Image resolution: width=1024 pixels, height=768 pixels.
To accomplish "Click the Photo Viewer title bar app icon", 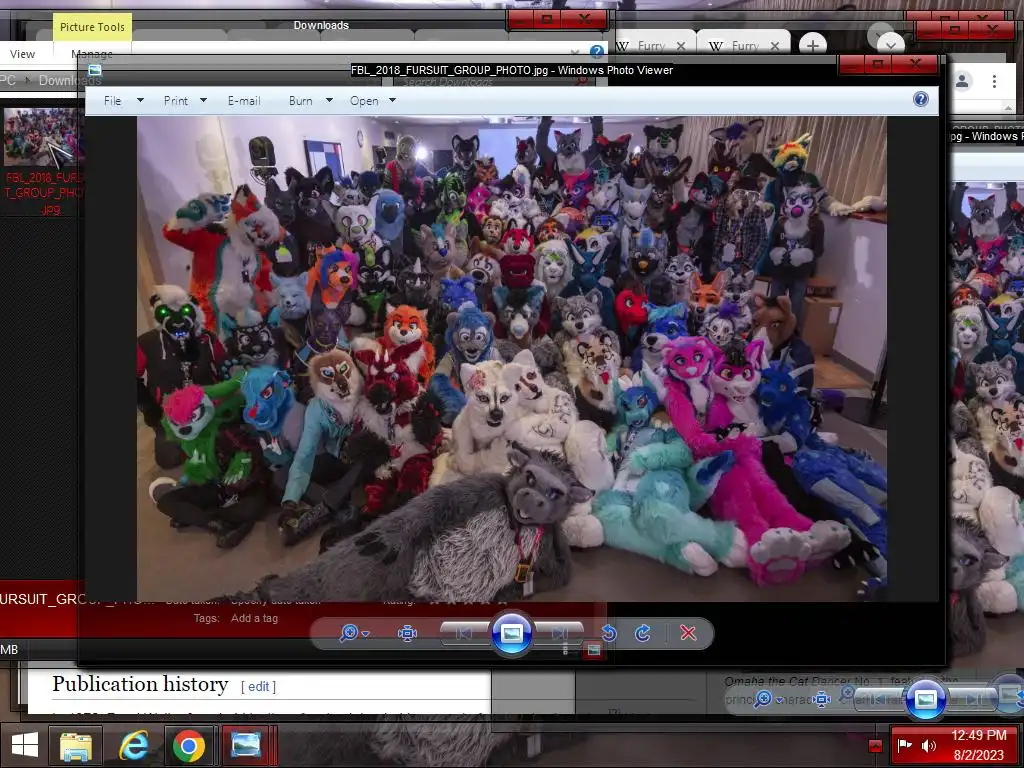I will click(x=95, y=70).
